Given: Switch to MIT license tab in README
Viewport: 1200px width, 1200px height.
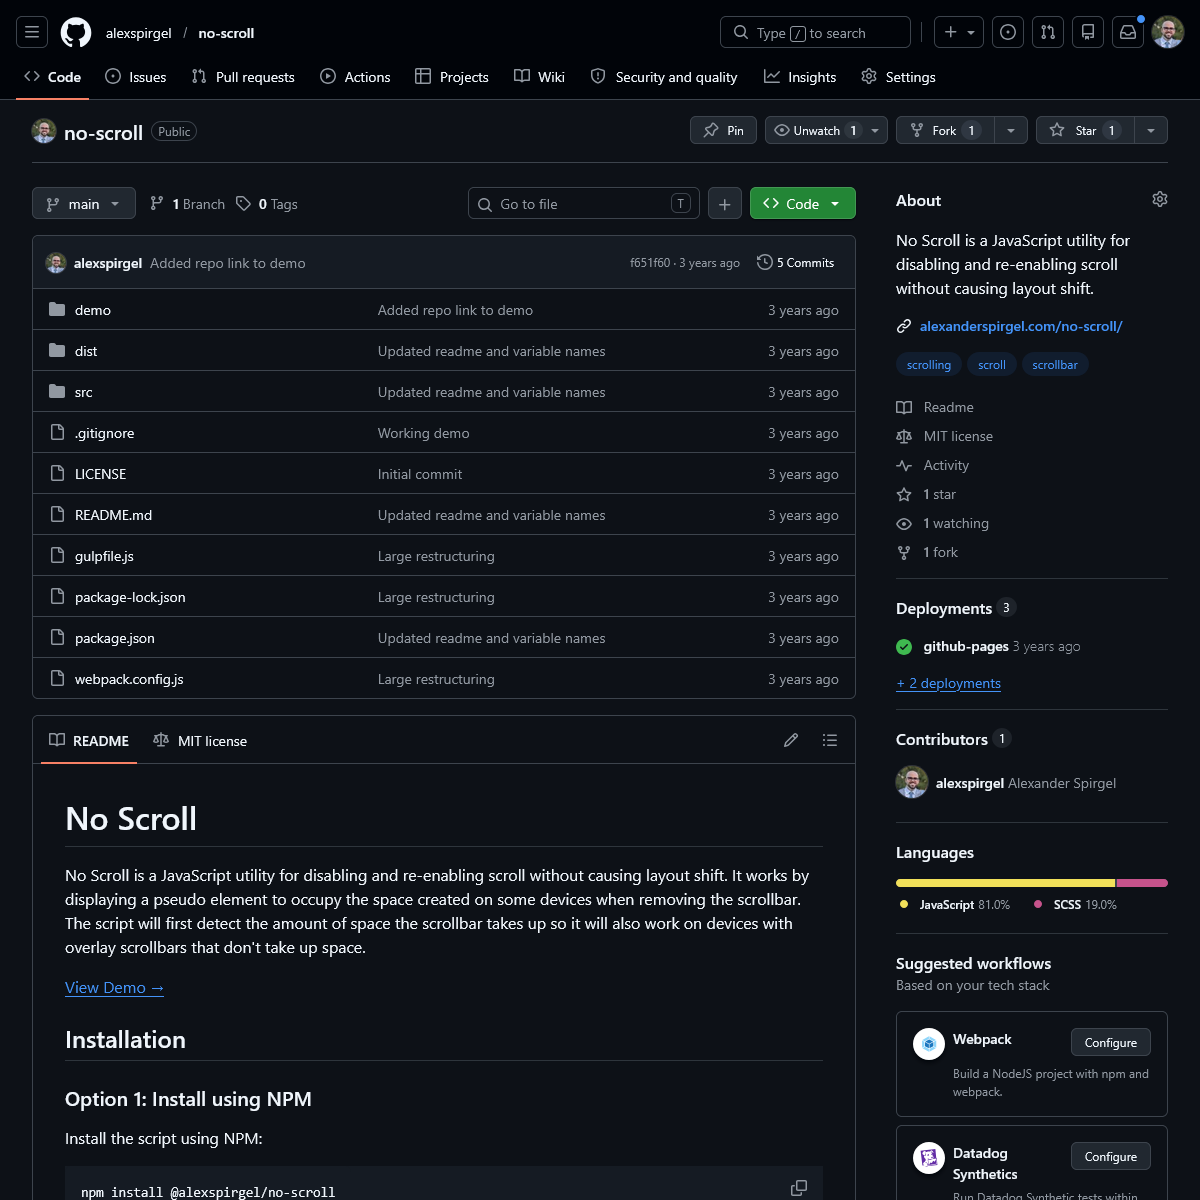Looking at the screenshot, I should pyautogui.click(x=200, y=740).
